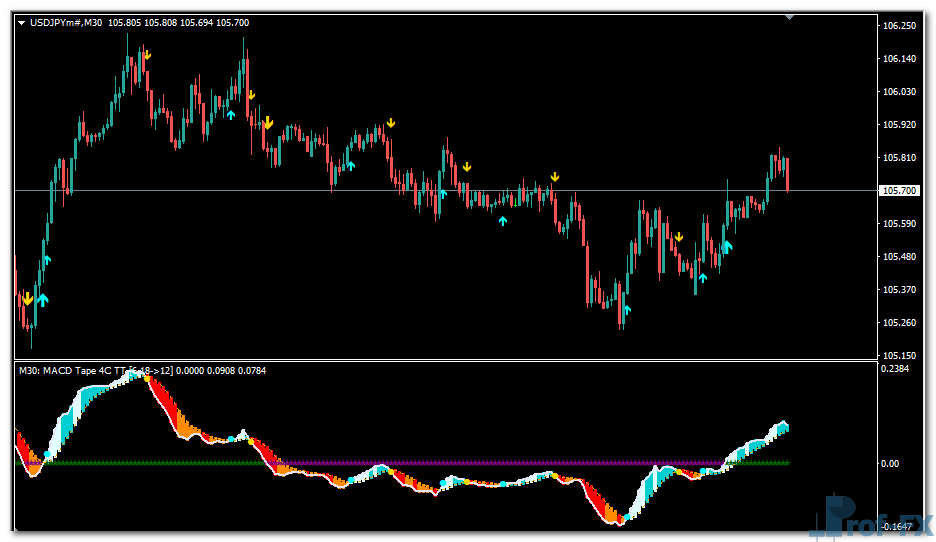Click the green dotted zero line in MACD
Screen dimensions: 936x542
click(150, 462)
